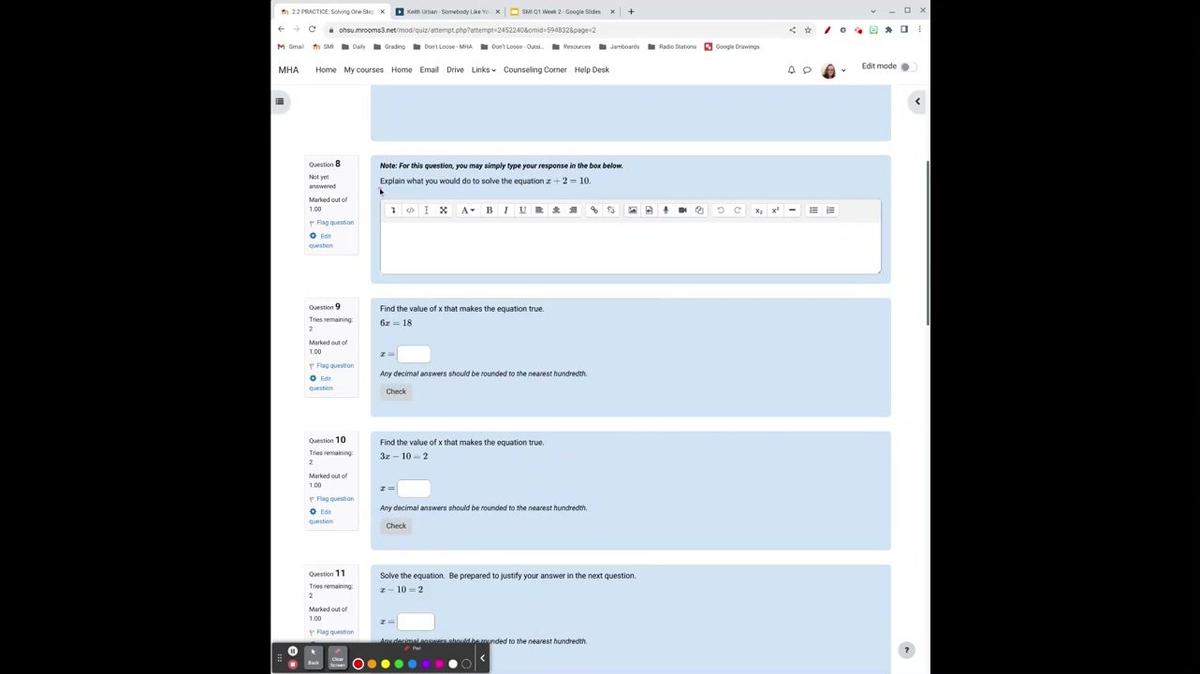The height and width of the screenshot is (674, 1200).
Task: Open My courses in navigation bar
Action: (363, 70)
